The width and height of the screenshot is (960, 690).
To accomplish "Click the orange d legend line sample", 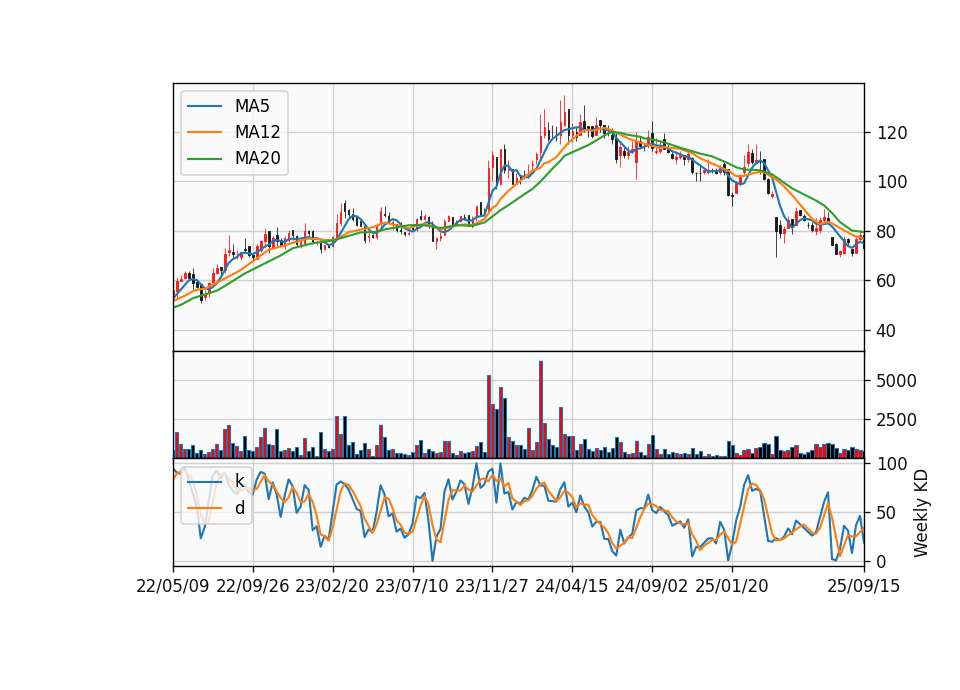I will click(204, 508).
